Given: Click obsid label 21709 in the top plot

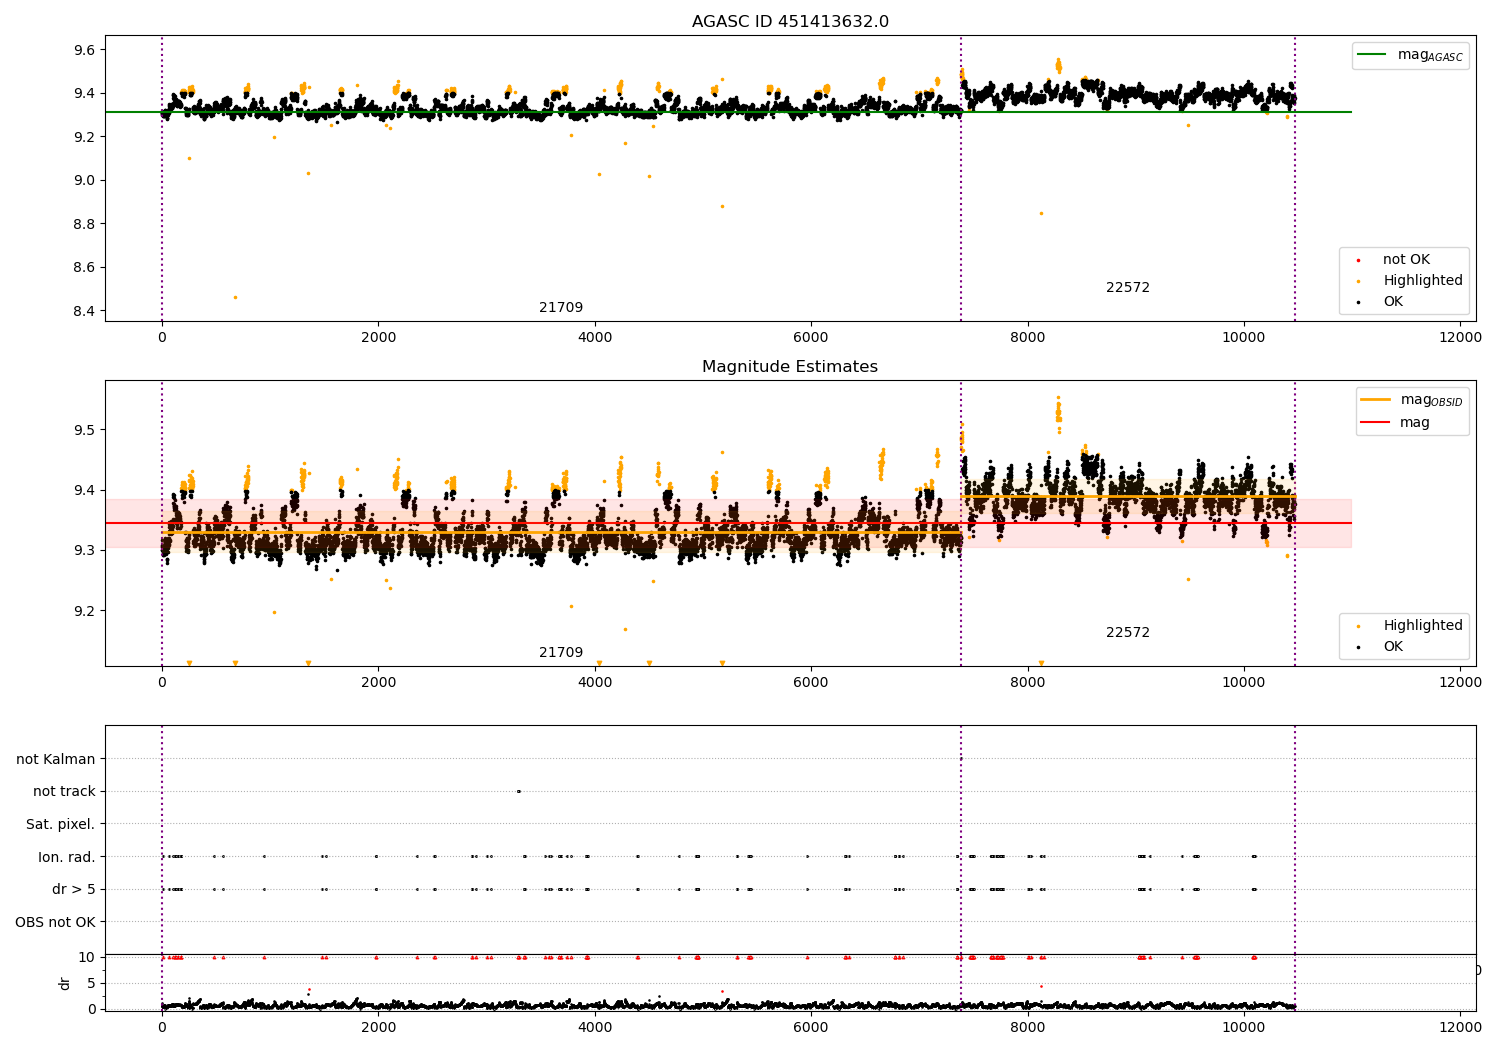Looking at the screenshot, I should tap(561, 308).
